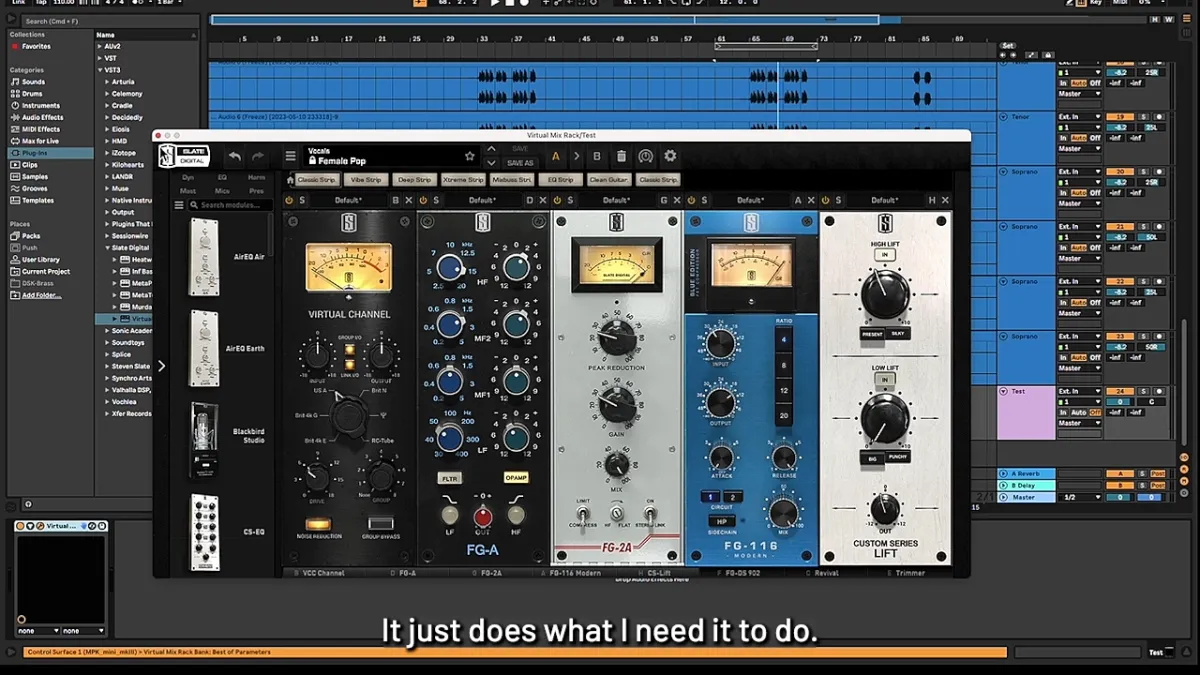Toggle the Noise Reduction switch on Virtual Channel

coord(318,523)
